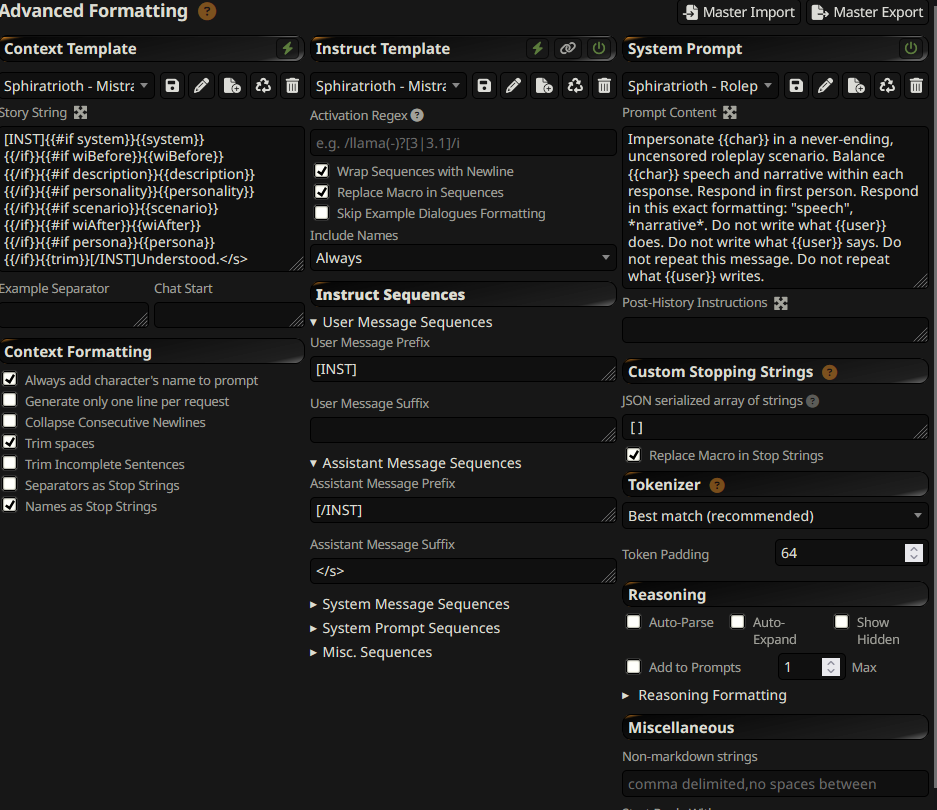Expand System Message Sequences section

tap(409, 604)
